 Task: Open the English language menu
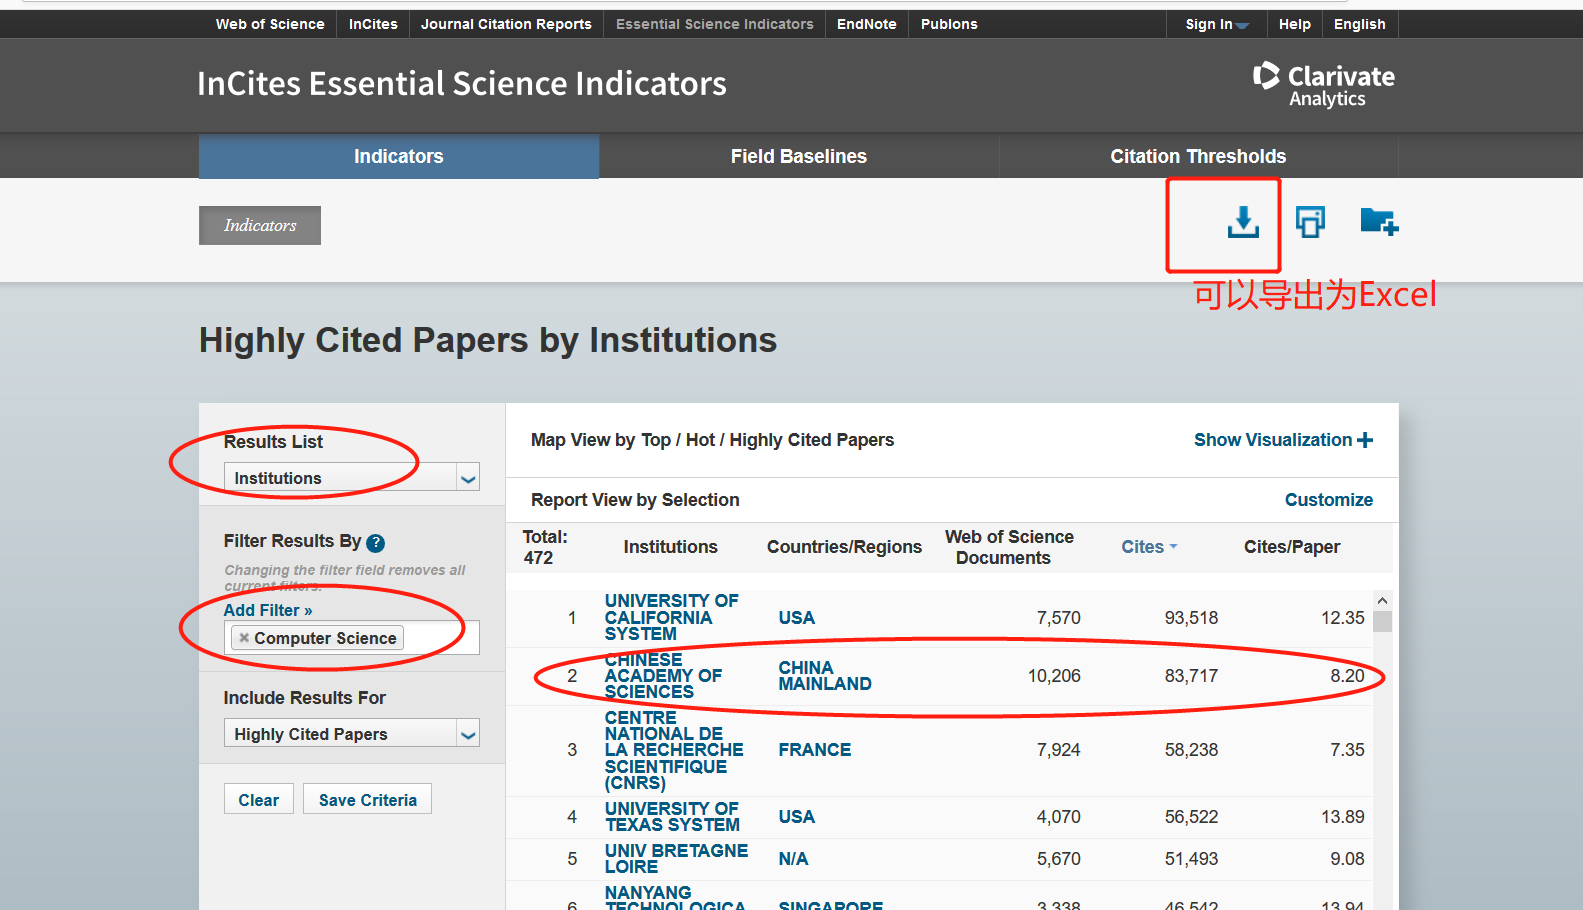[1359, 24]
